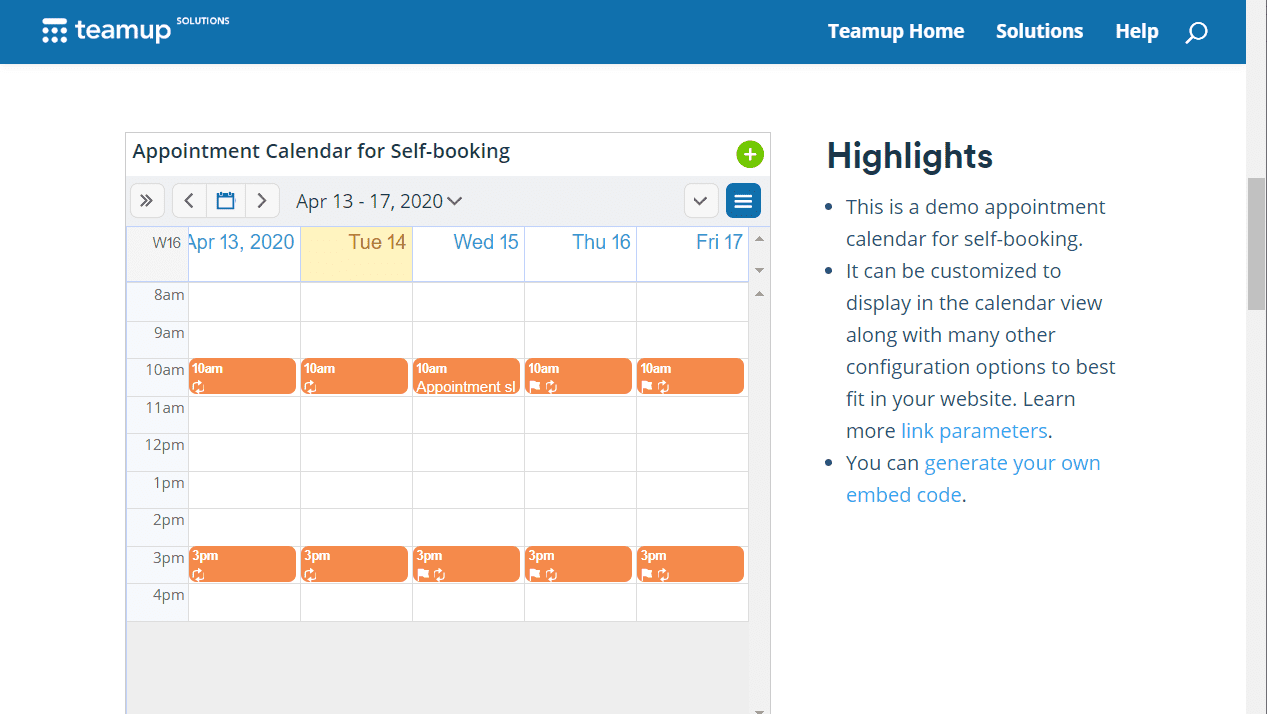Open the blue hamburger menu button
The height and width of the screenshot is (714, 1267).
pos(743,201)
